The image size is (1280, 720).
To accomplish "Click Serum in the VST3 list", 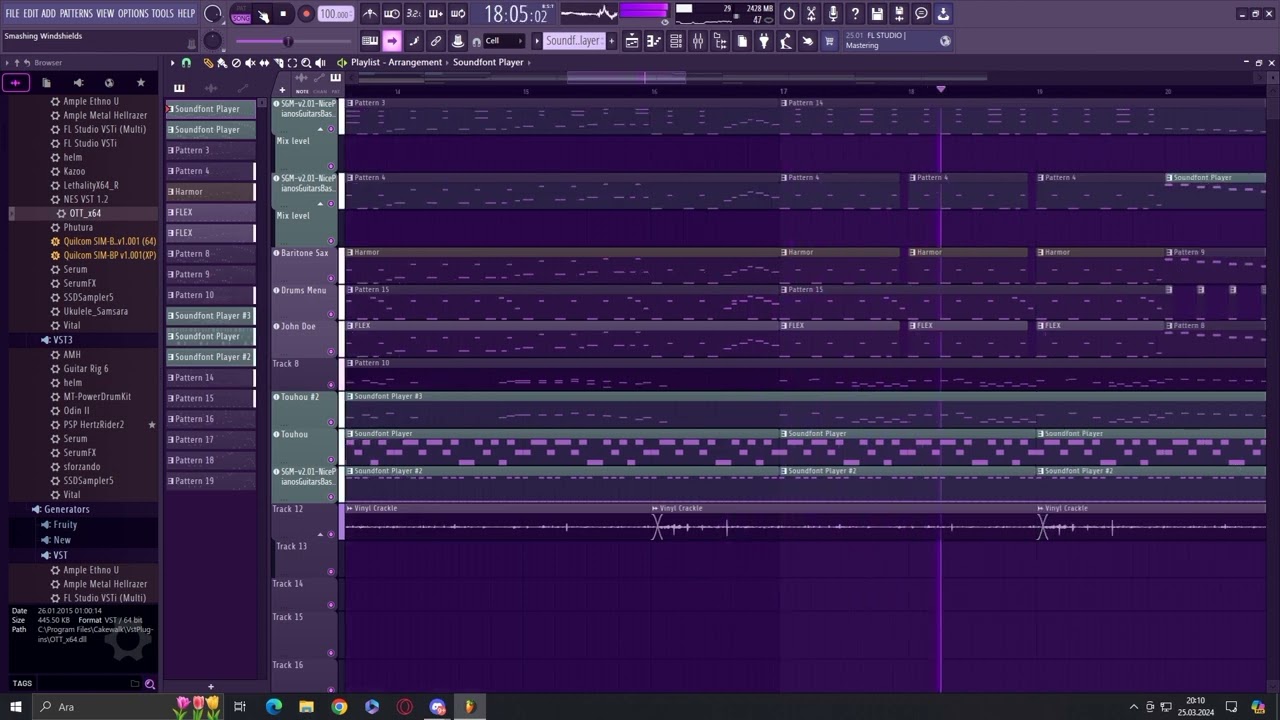I will (75, 439).
